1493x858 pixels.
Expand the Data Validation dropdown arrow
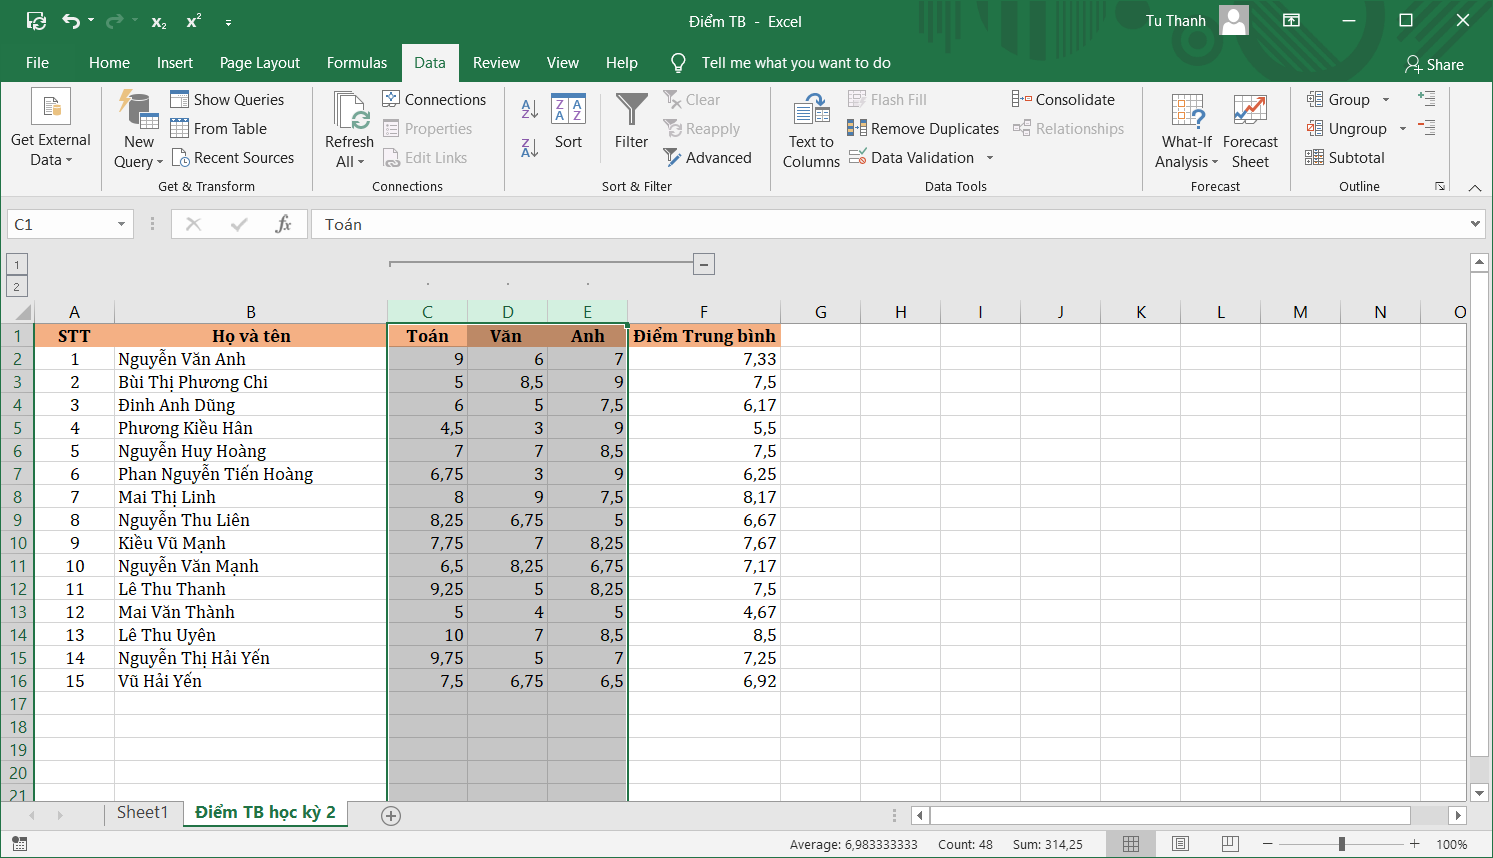click(990, 158)
